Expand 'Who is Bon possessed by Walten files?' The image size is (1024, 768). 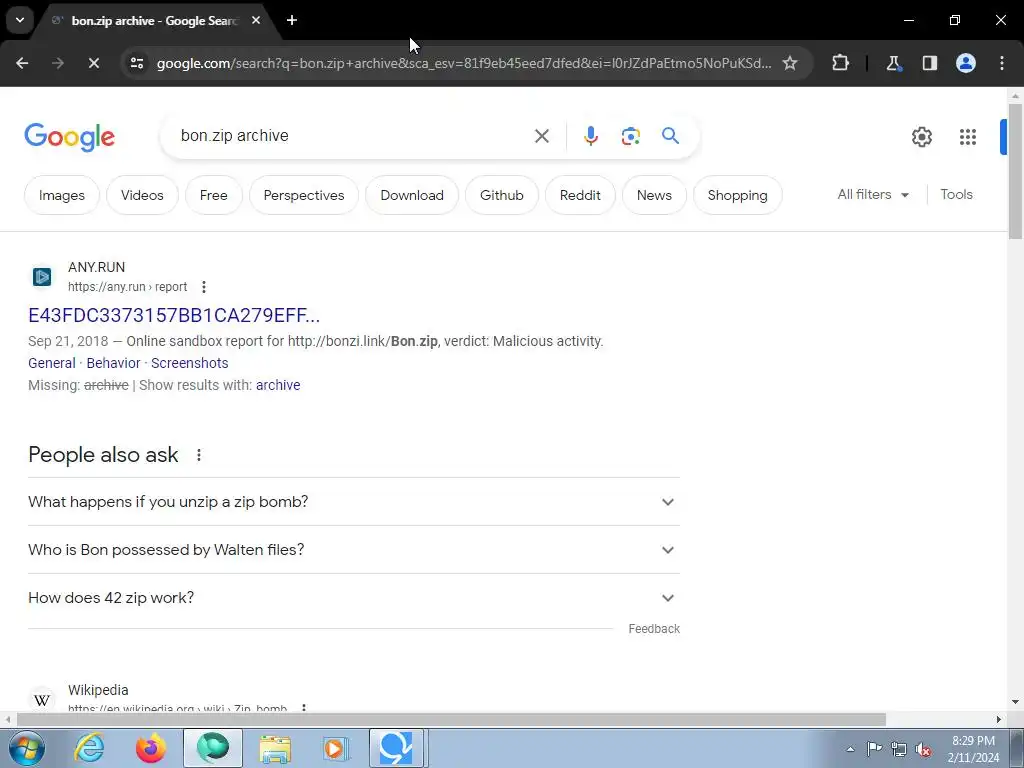click(353, 550)
